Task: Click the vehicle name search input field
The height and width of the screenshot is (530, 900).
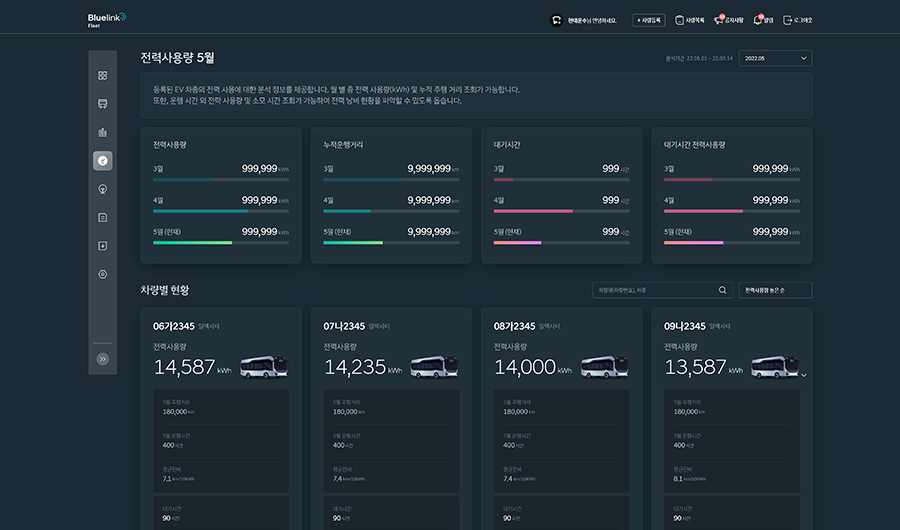Action: 655,290
